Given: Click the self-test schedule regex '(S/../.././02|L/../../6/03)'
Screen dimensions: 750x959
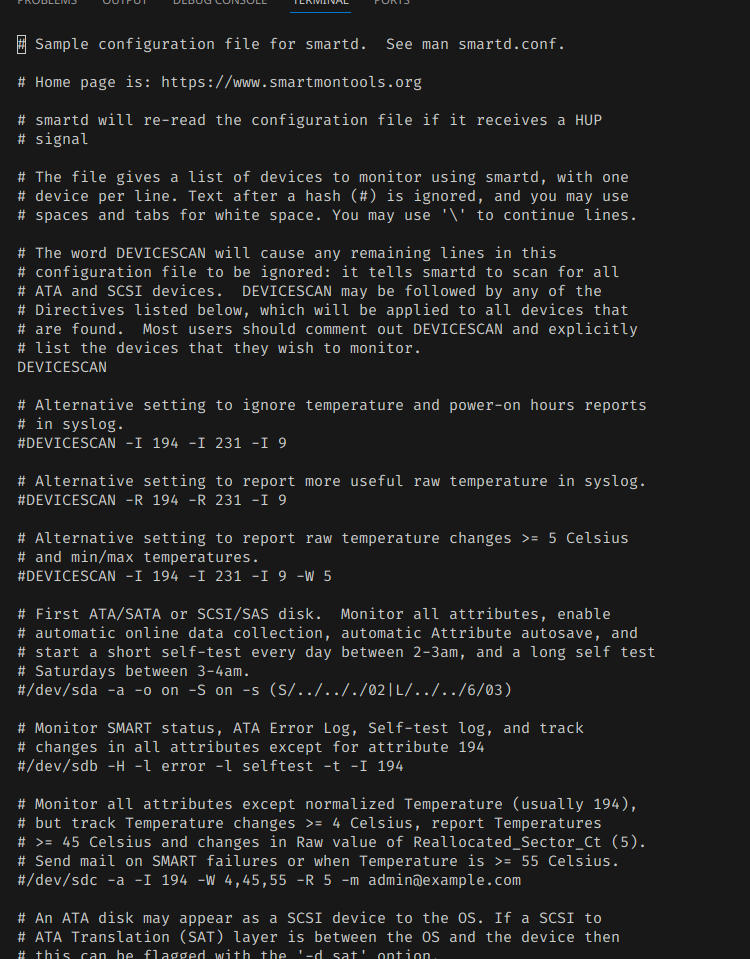Looking at the screenshot, I should point(399,690).
